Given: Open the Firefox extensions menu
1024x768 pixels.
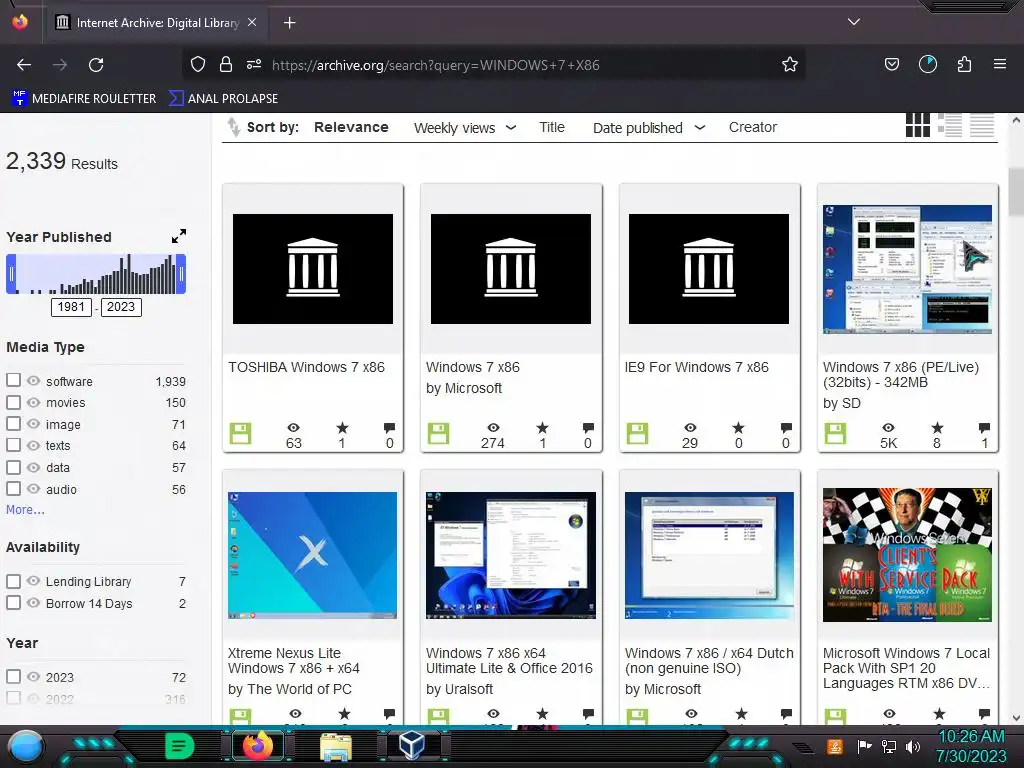Looking at the screenshot, I should point(964,64).
